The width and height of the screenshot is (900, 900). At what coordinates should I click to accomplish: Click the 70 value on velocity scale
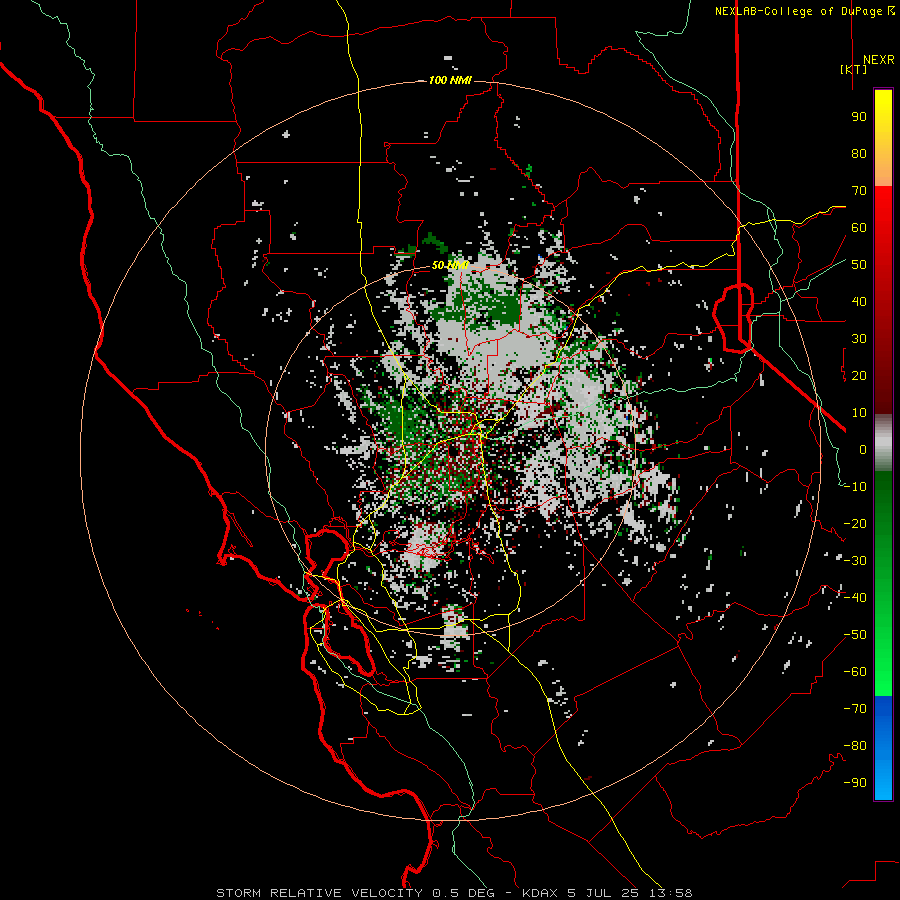coord(859,191)
